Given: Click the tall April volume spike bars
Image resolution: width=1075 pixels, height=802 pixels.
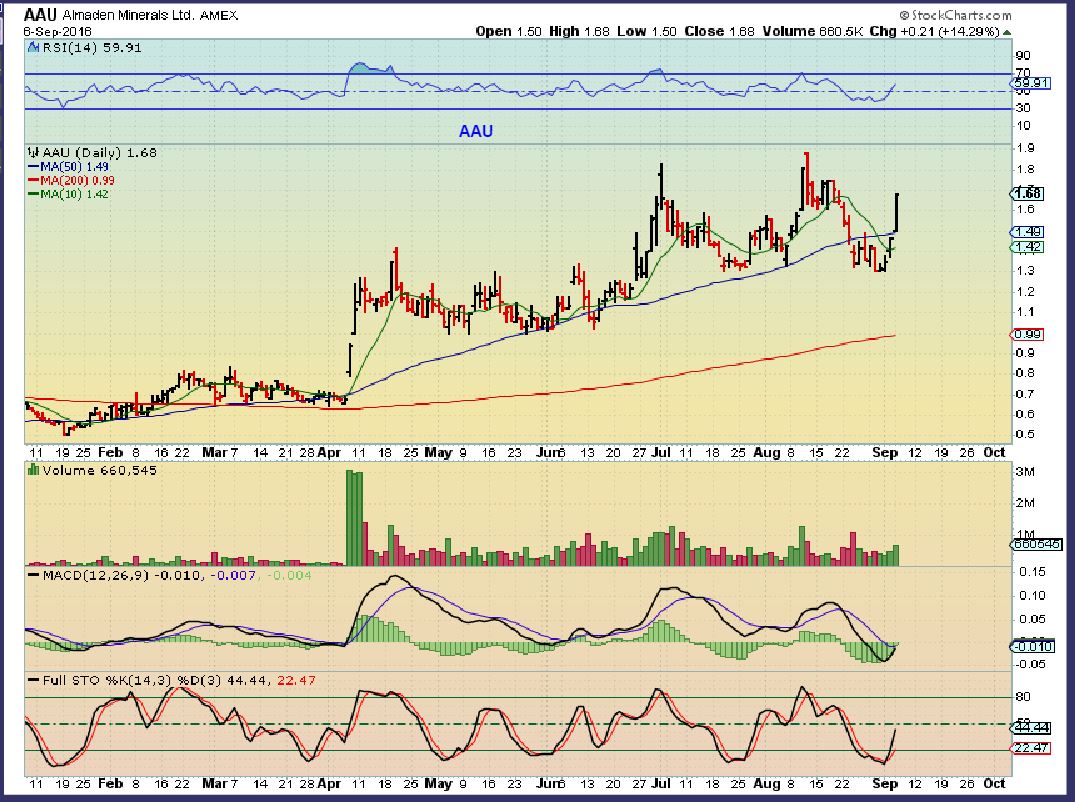Looking at the screenshot, I should pos(354,518).
